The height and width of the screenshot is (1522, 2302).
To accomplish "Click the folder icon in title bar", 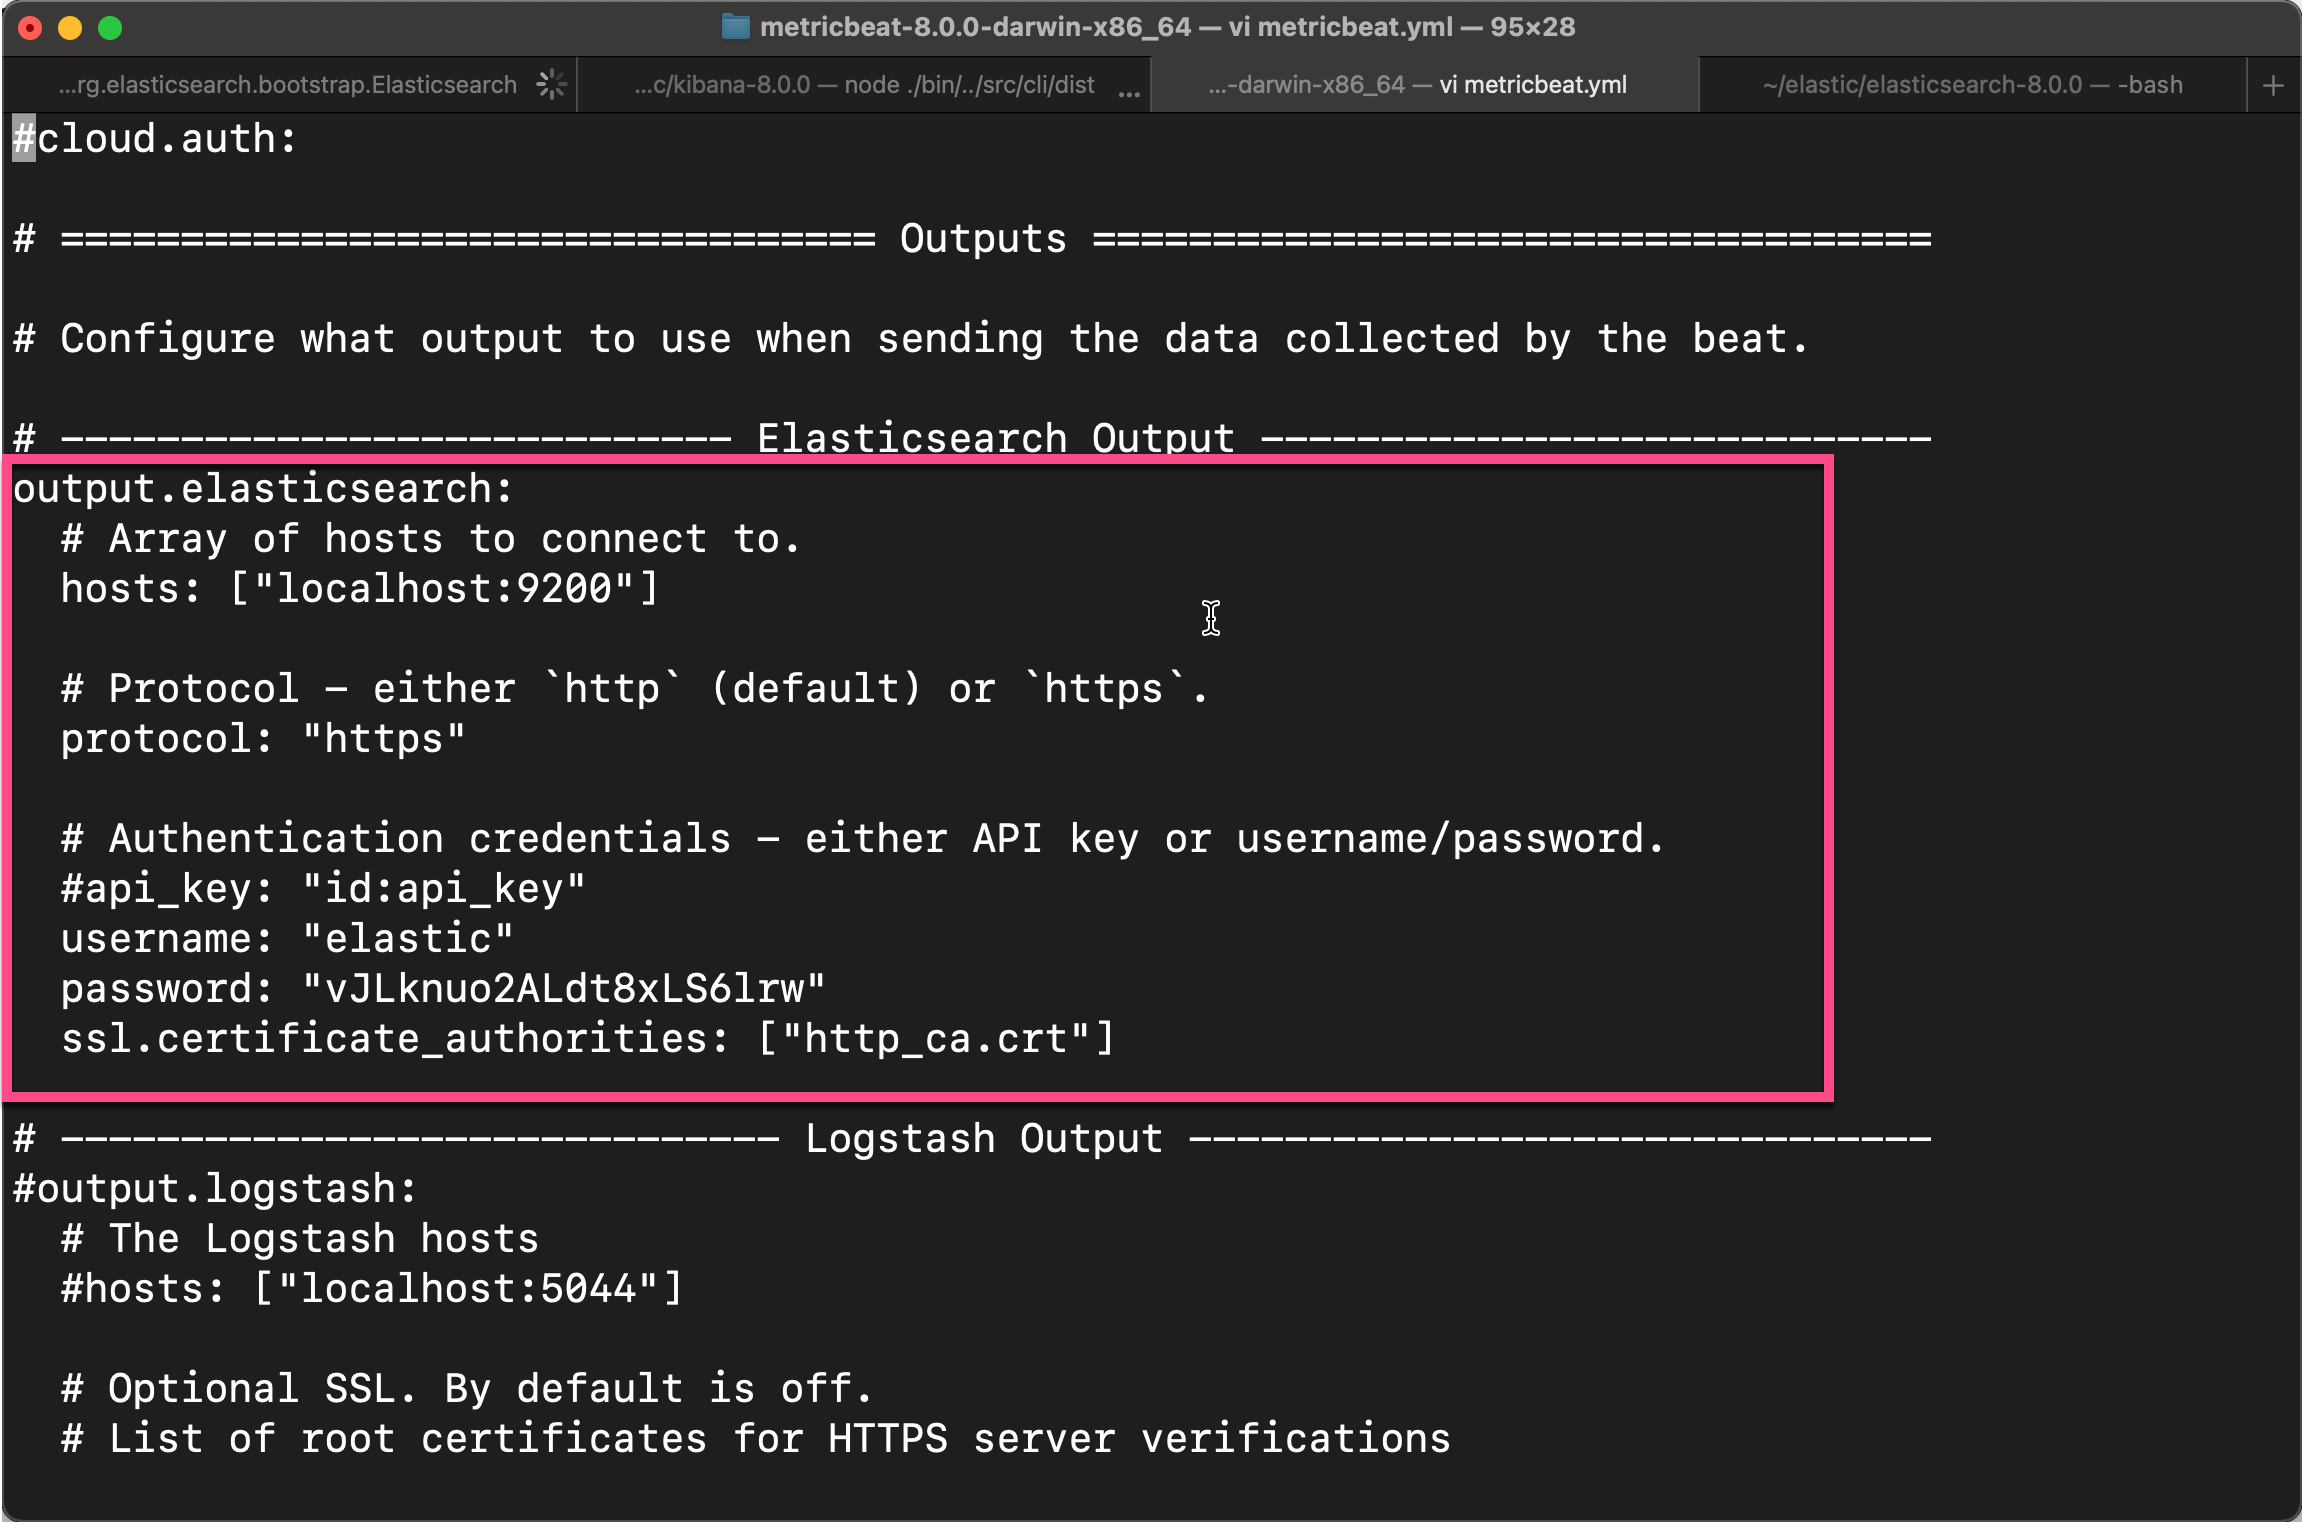I will [735, 27].
